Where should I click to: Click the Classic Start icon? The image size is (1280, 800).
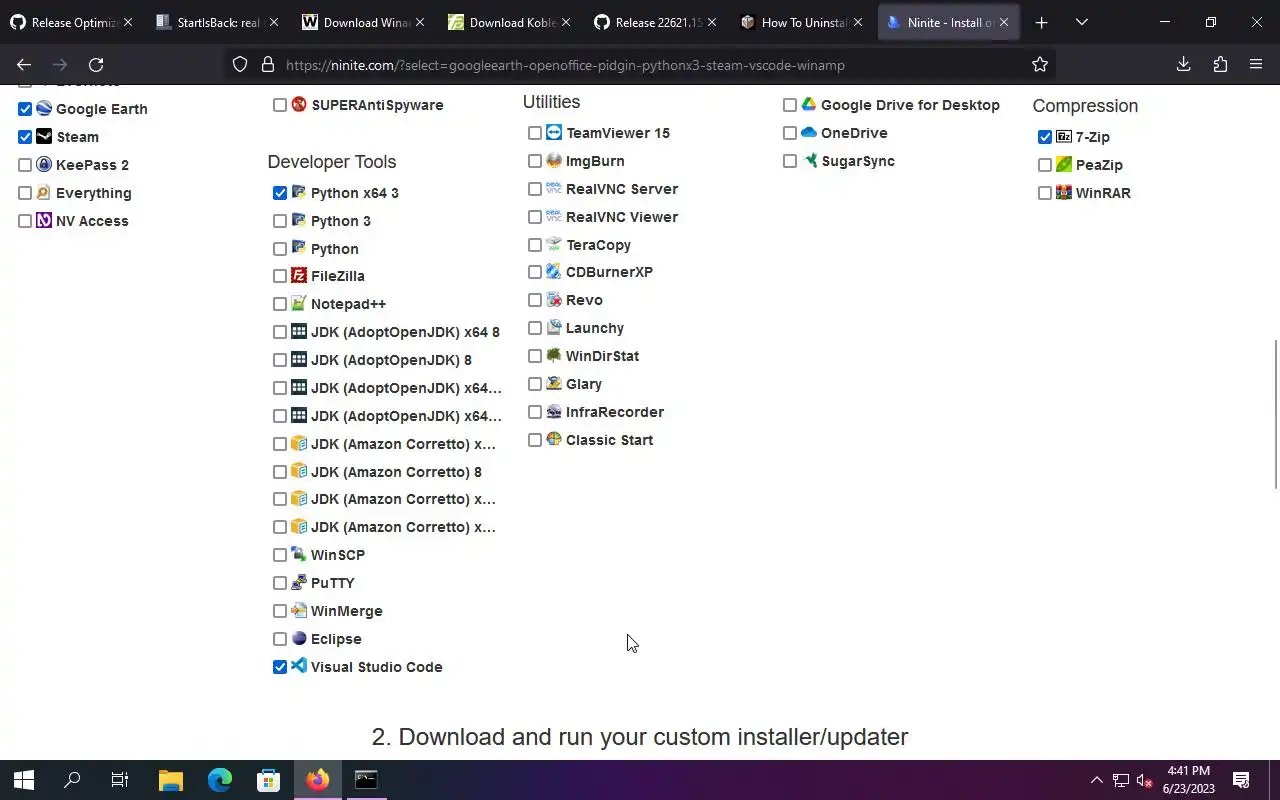point(554,439)
